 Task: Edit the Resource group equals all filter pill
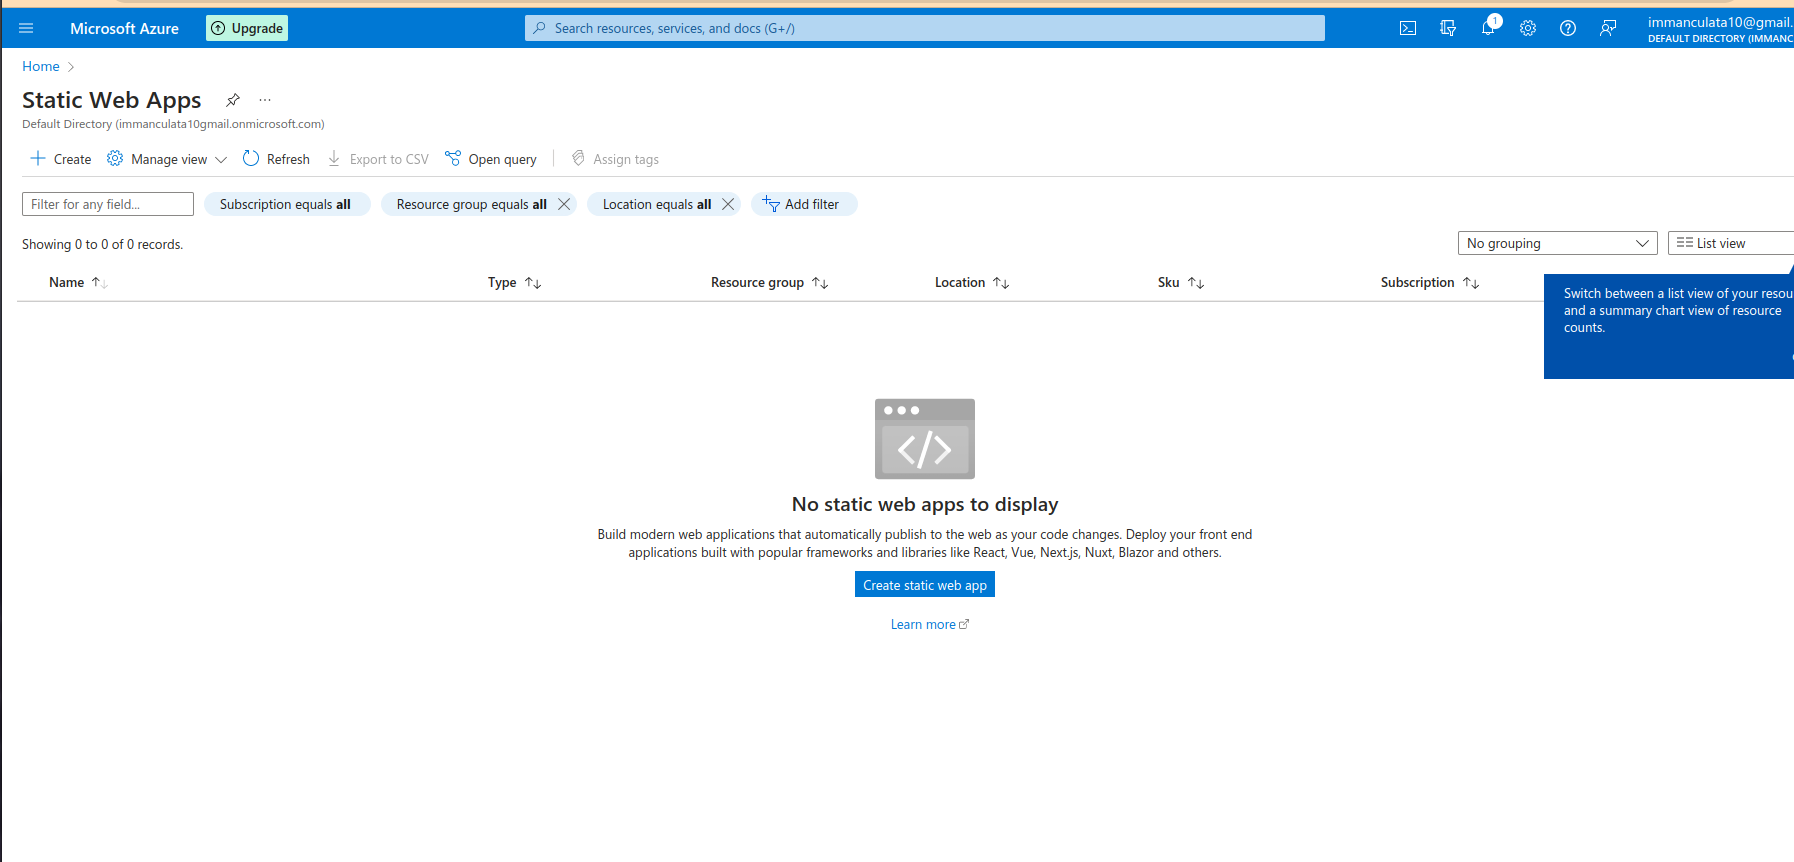pos(471,204)
